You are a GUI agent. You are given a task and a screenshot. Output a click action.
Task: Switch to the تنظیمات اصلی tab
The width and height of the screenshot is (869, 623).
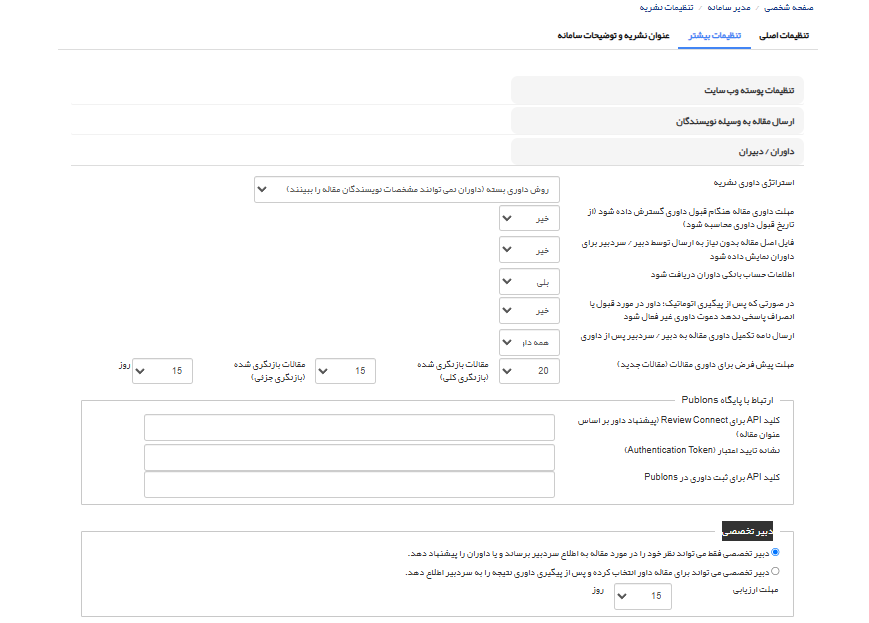[x=783, y=36]
